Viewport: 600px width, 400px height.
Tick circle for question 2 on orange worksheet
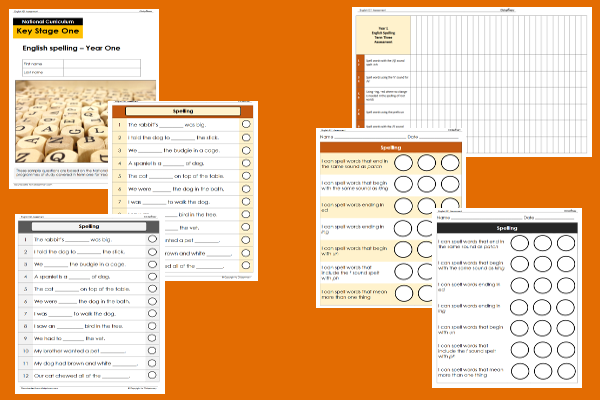click(246, 137)
